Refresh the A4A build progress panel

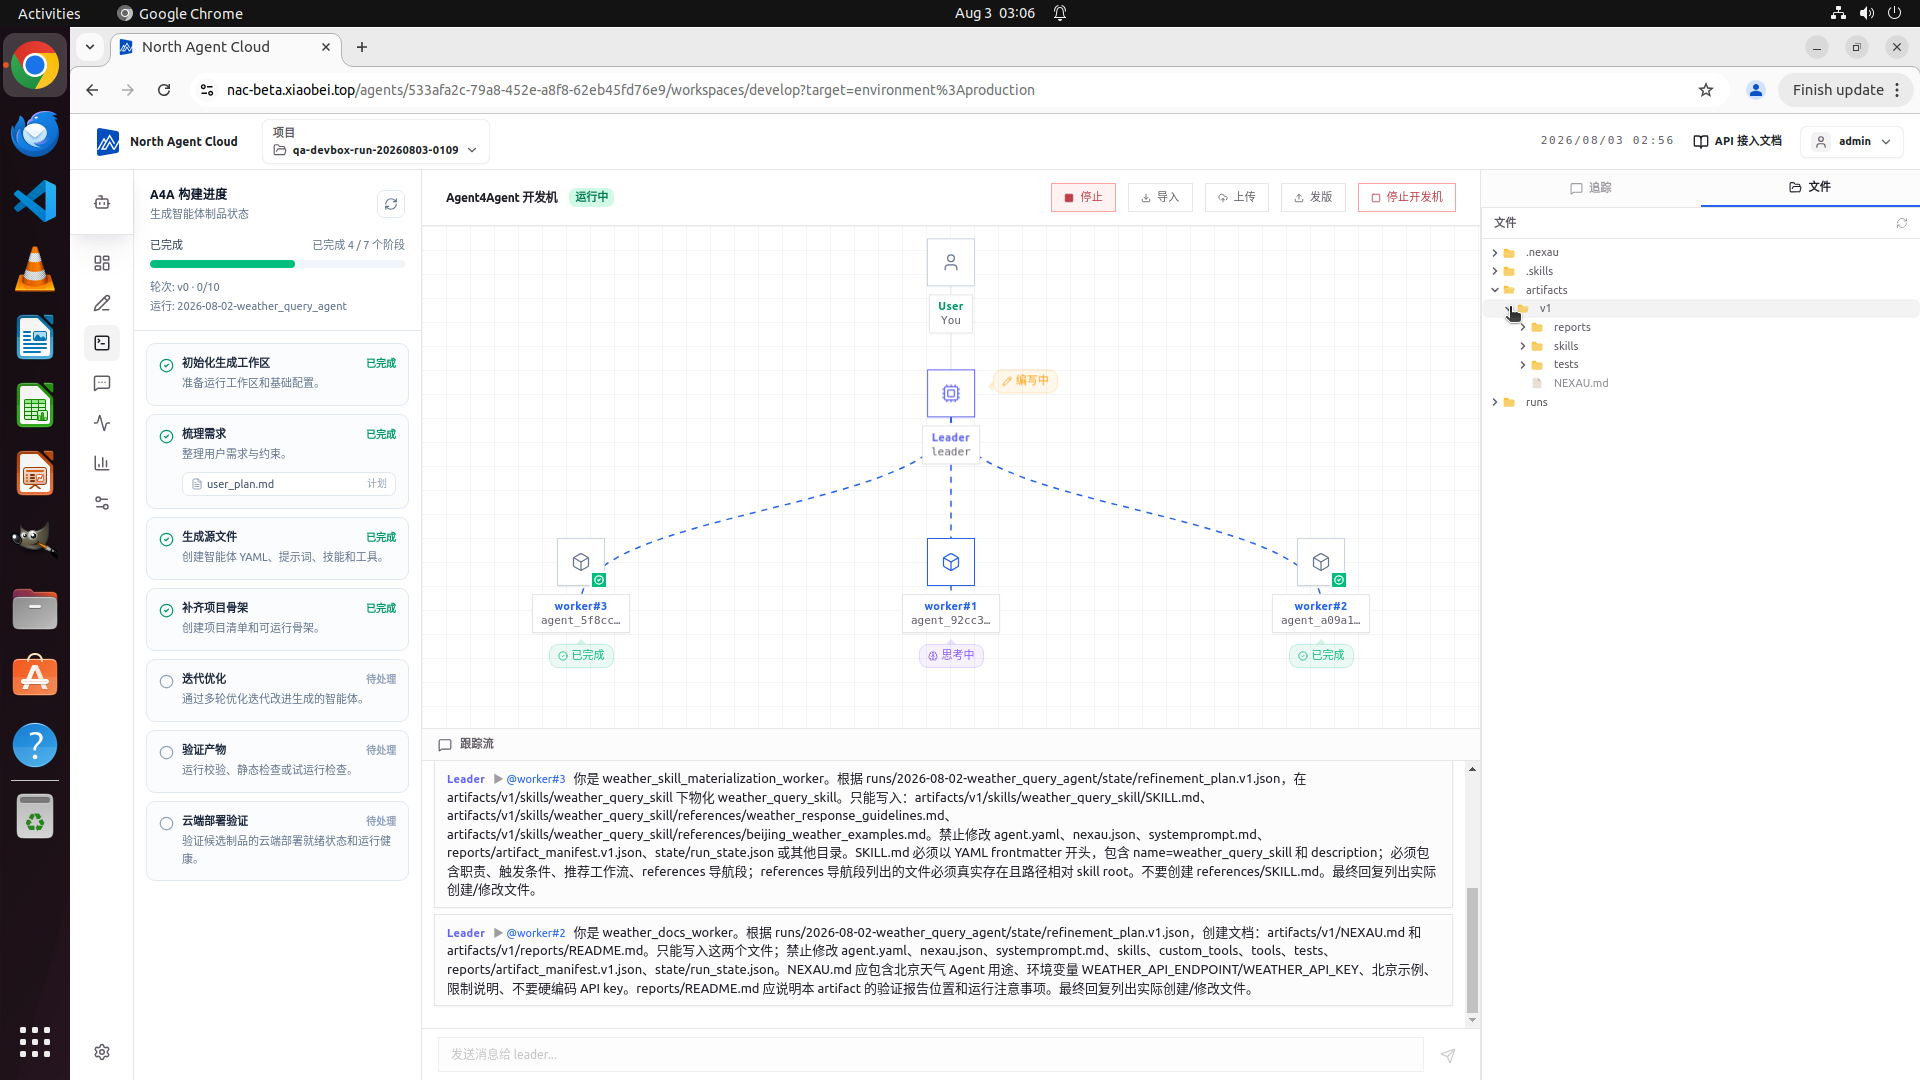click(391, 204)
